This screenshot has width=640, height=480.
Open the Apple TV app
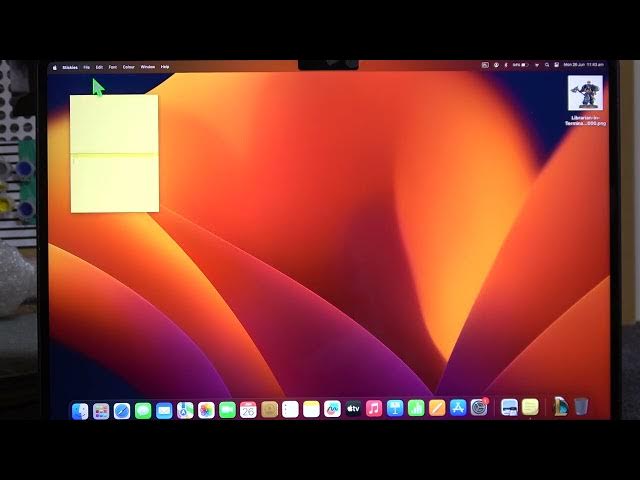coord(353,408)
